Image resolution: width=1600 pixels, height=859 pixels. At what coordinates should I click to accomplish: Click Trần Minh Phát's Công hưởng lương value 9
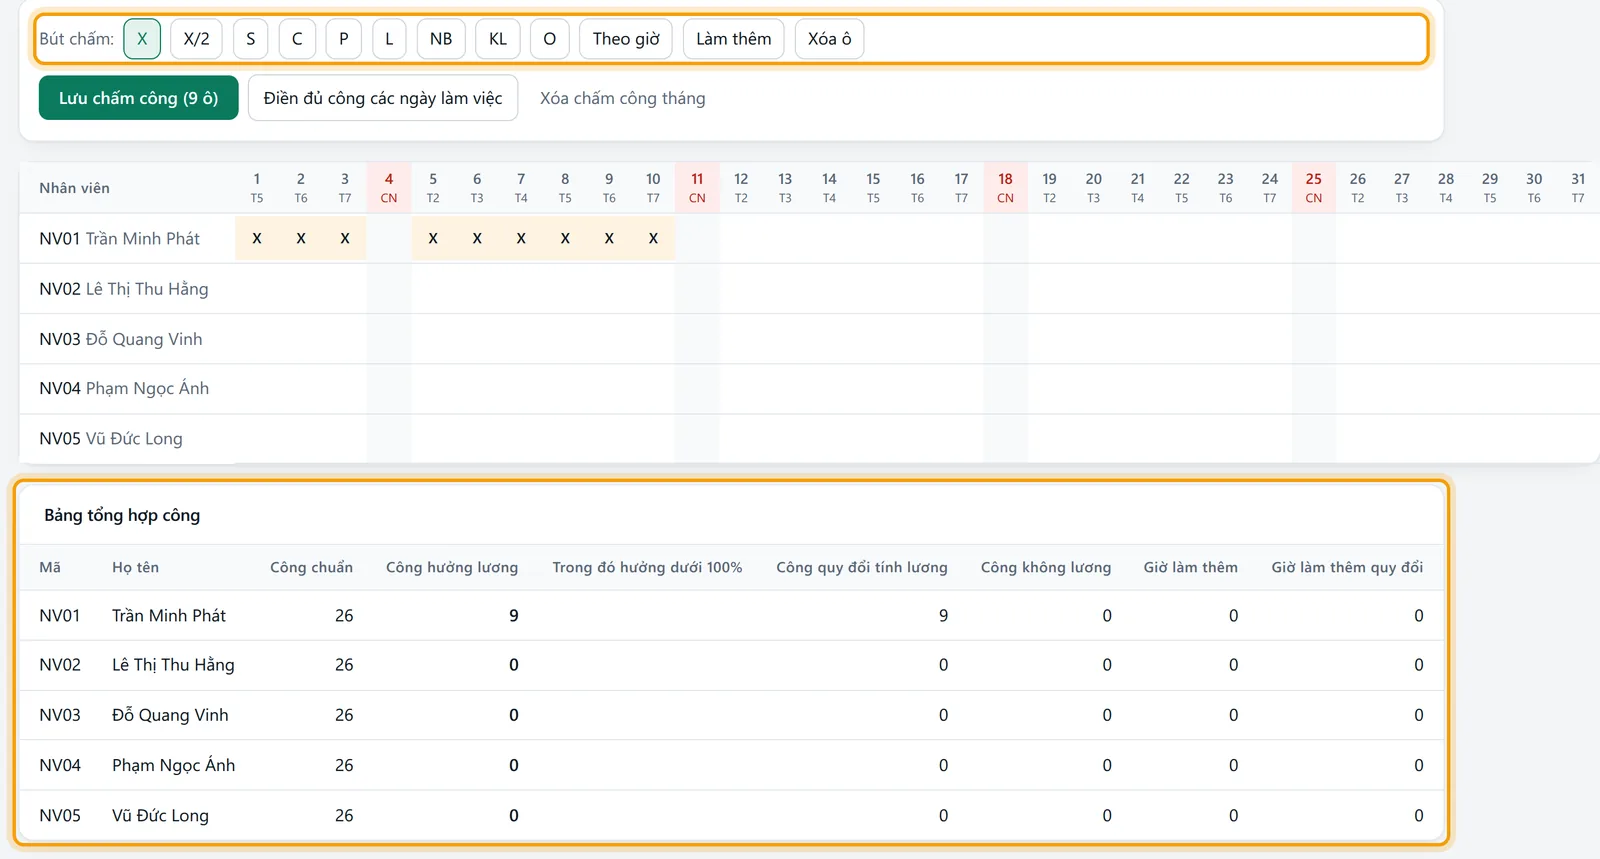514,616
